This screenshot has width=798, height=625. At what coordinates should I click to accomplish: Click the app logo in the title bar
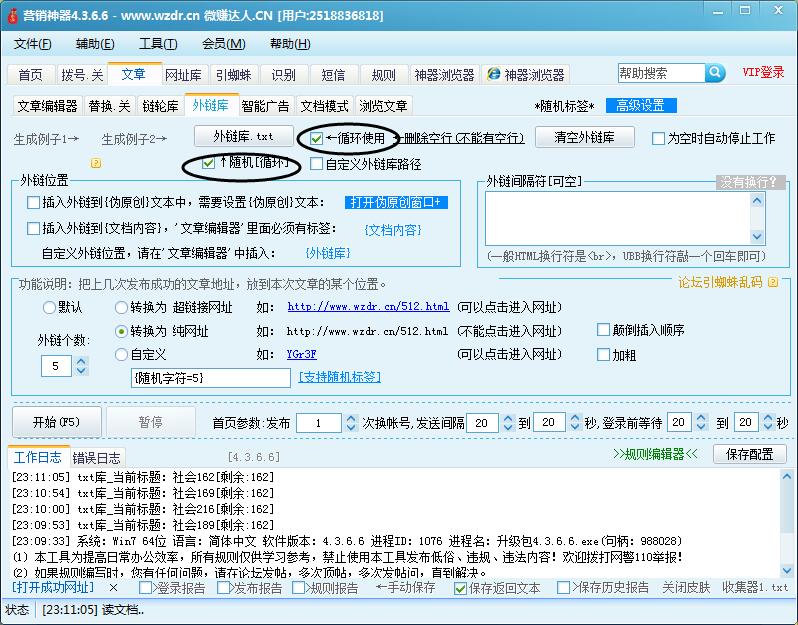11,15
